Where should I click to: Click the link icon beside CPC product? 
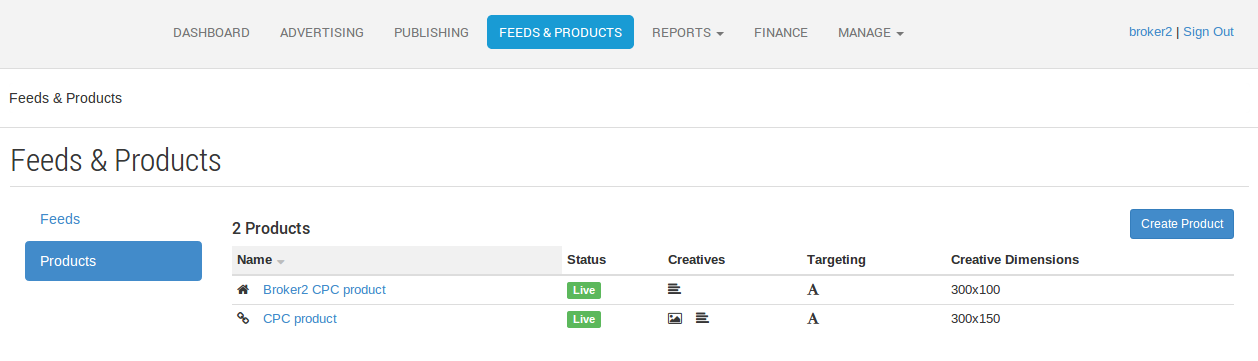pos(243,319)
